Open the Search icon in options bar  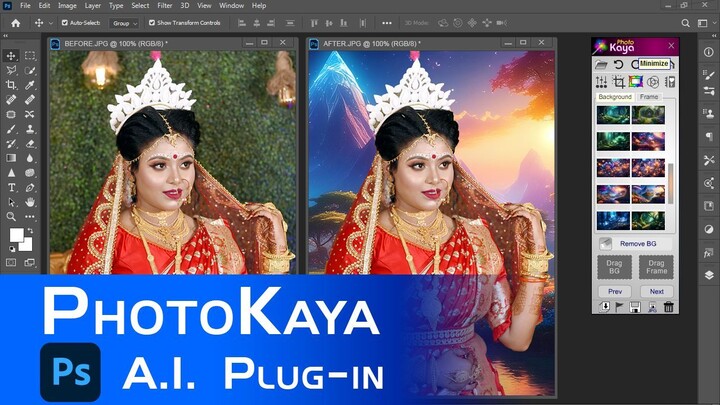(685, 23)
